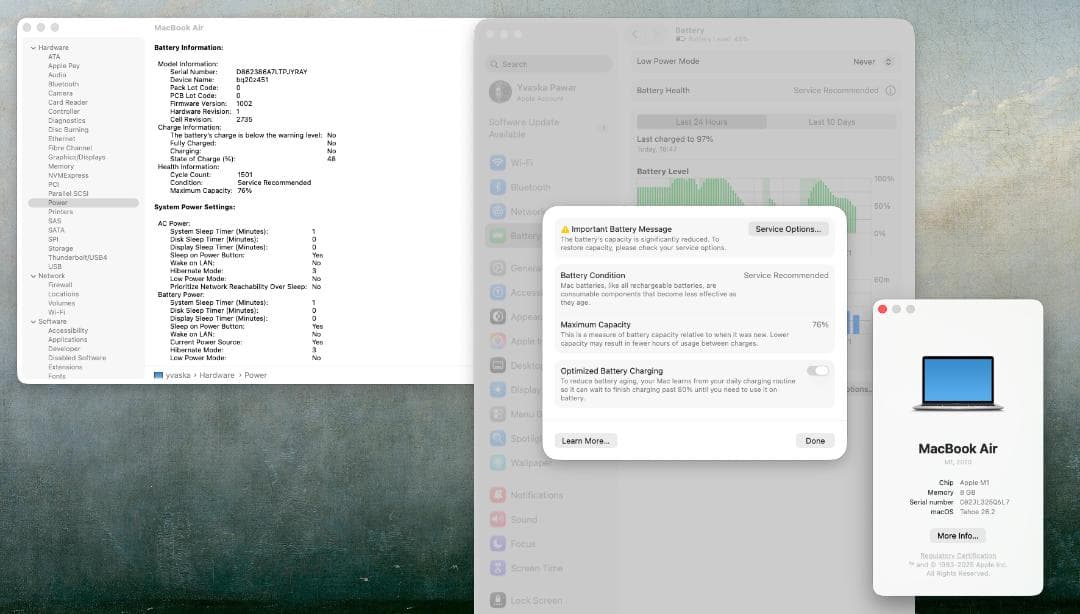The height and width of the screenshot is (614, 1080).
Task: Open Bluetooth icon in System Settings sidebar
Action: [x=498, y=187]
